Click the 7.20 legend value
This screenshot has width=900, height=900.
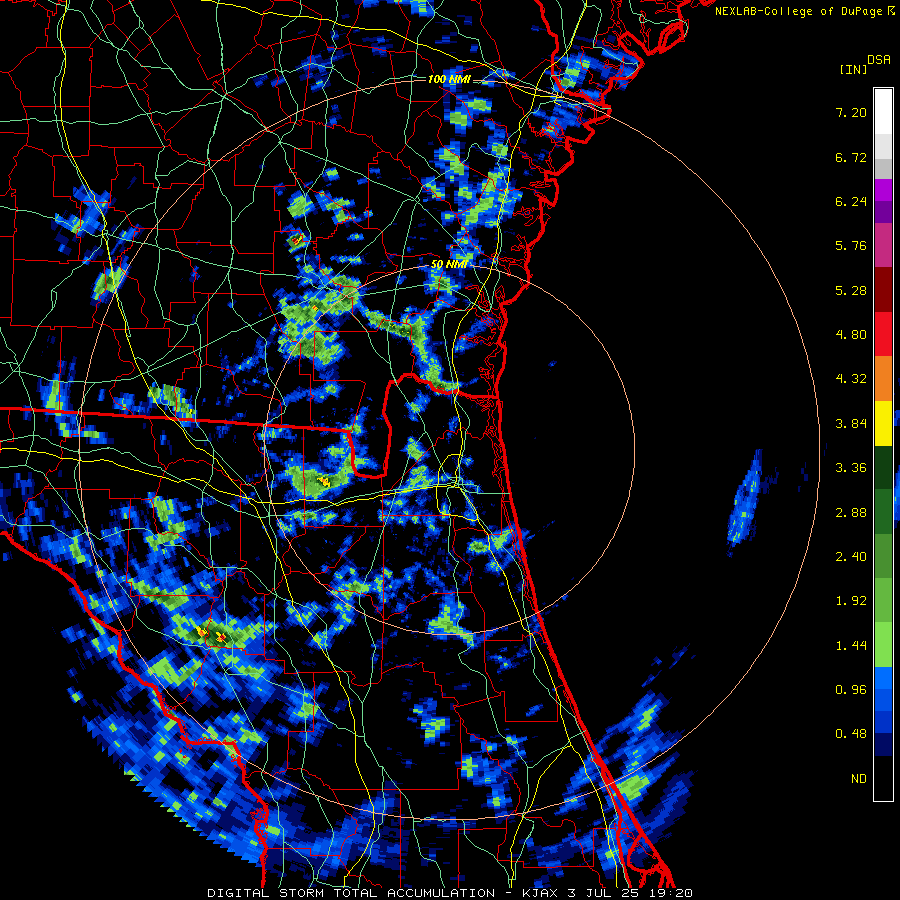coord(851,112)
